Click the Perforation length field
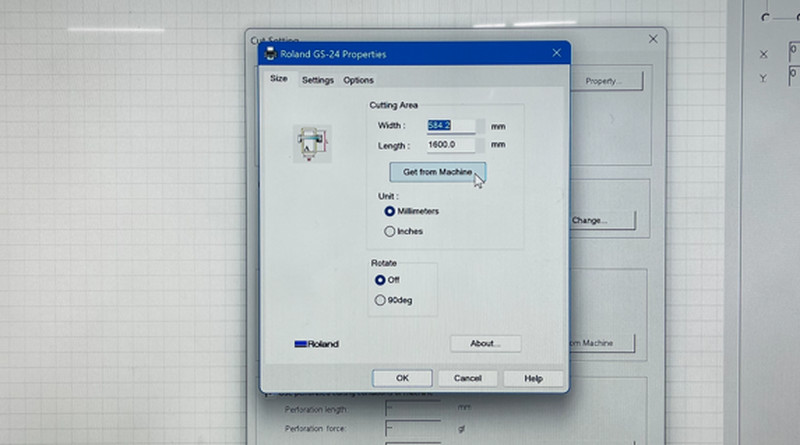The image size is (800, 445). [413, 408]
